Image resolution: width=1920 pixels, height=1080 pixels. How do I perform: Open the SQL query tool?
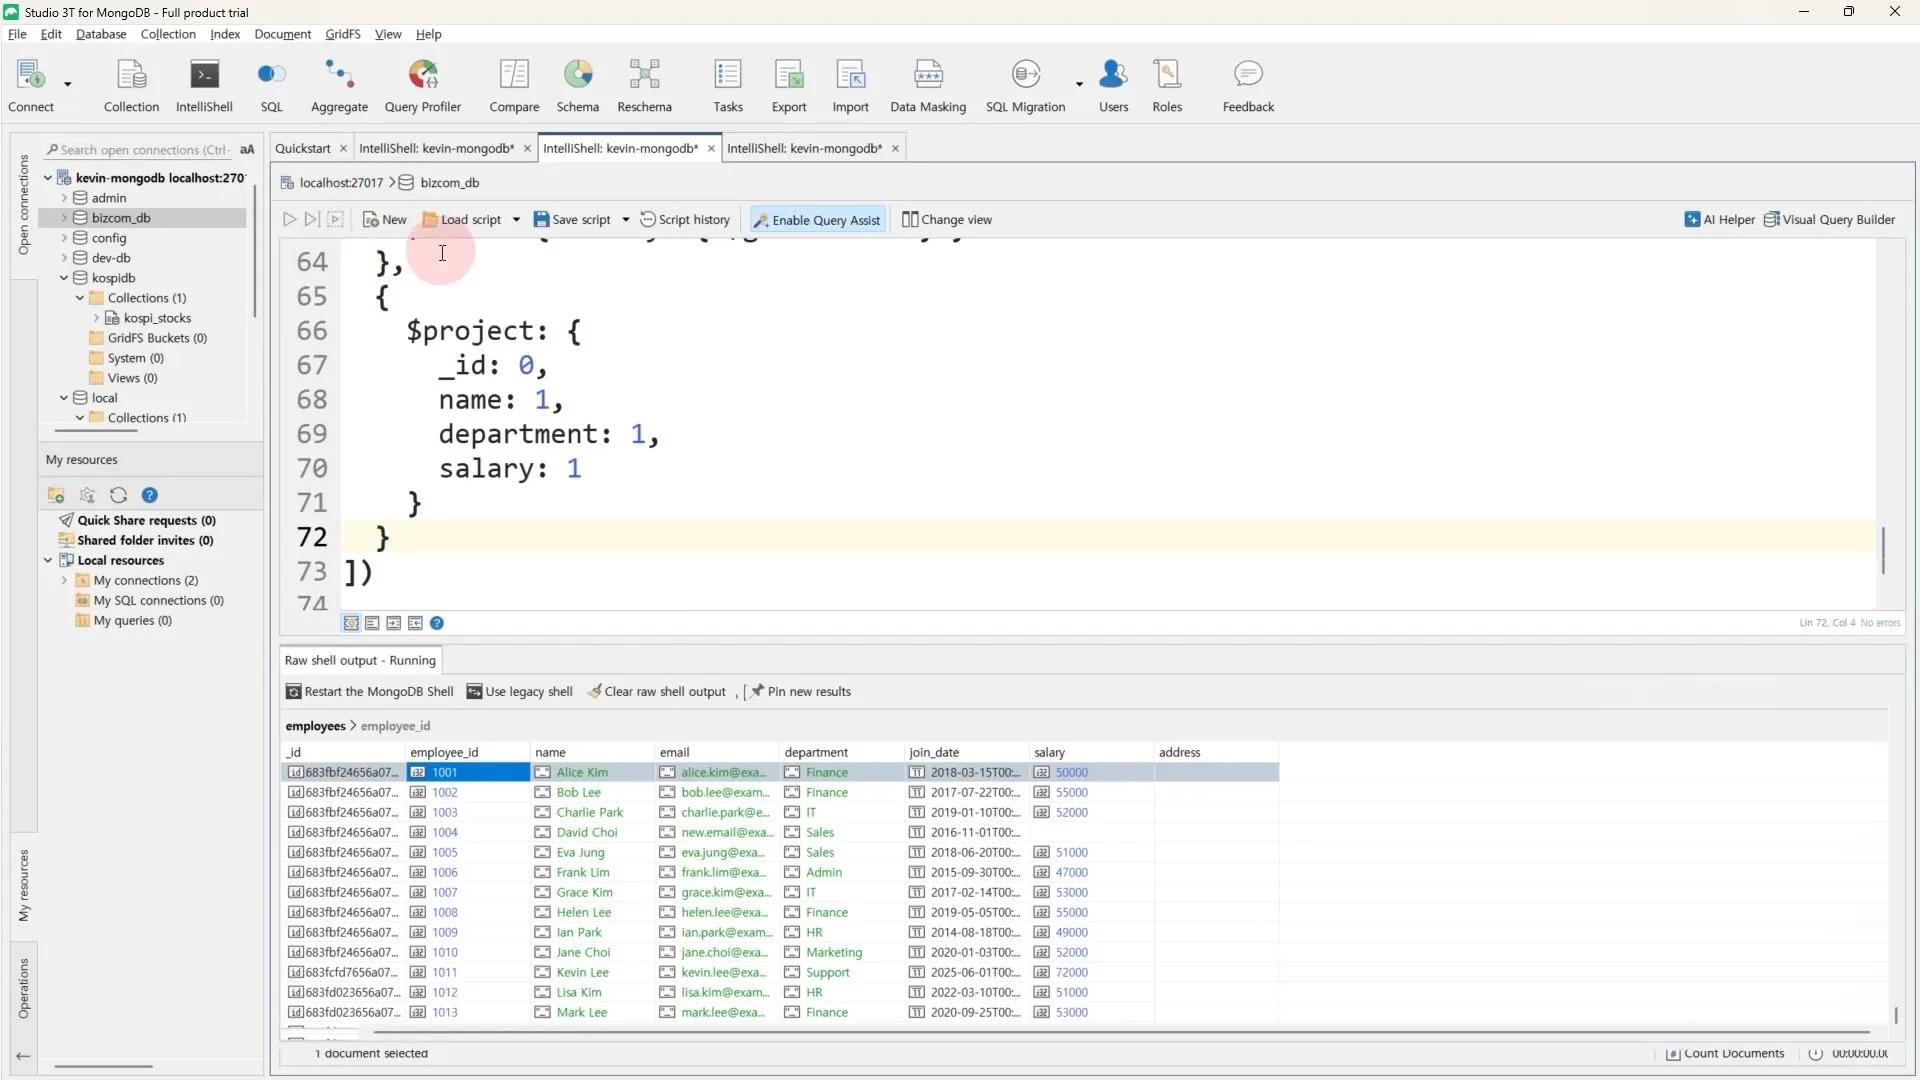pyautogui.click(x=271, y=86)
